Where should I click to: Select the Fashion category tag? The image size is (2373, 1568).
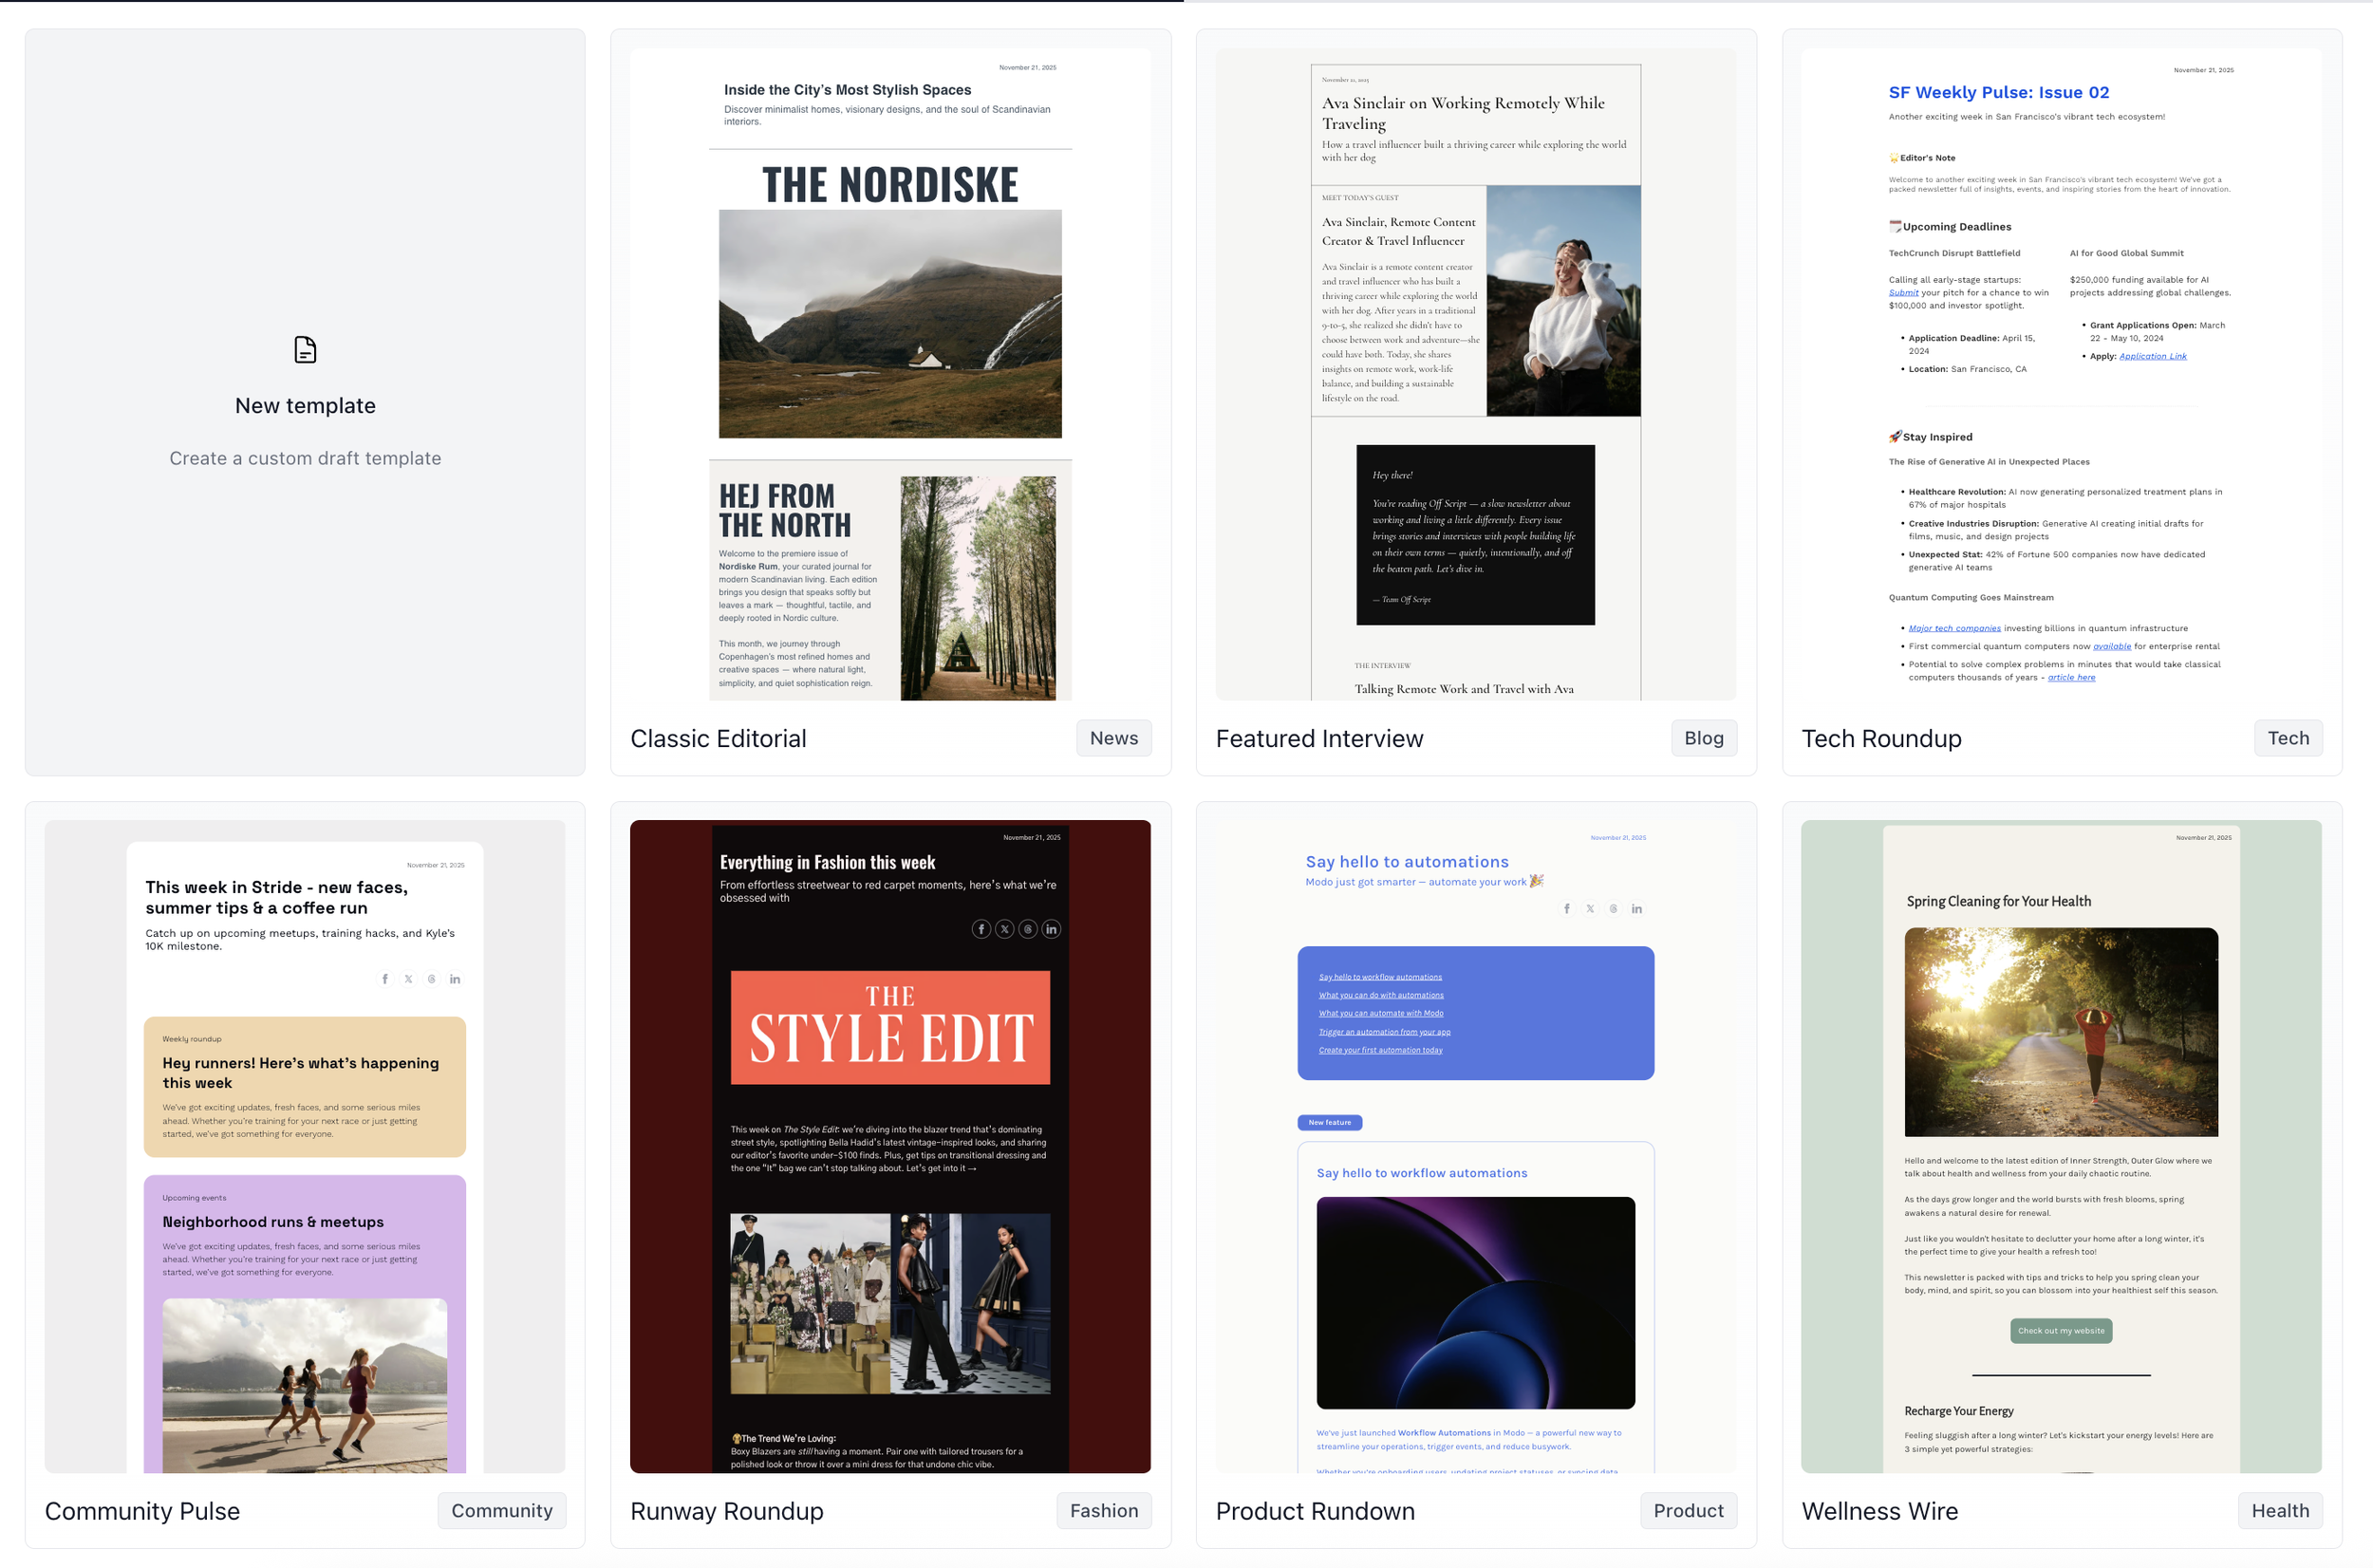click(x=1103, y=1510)
